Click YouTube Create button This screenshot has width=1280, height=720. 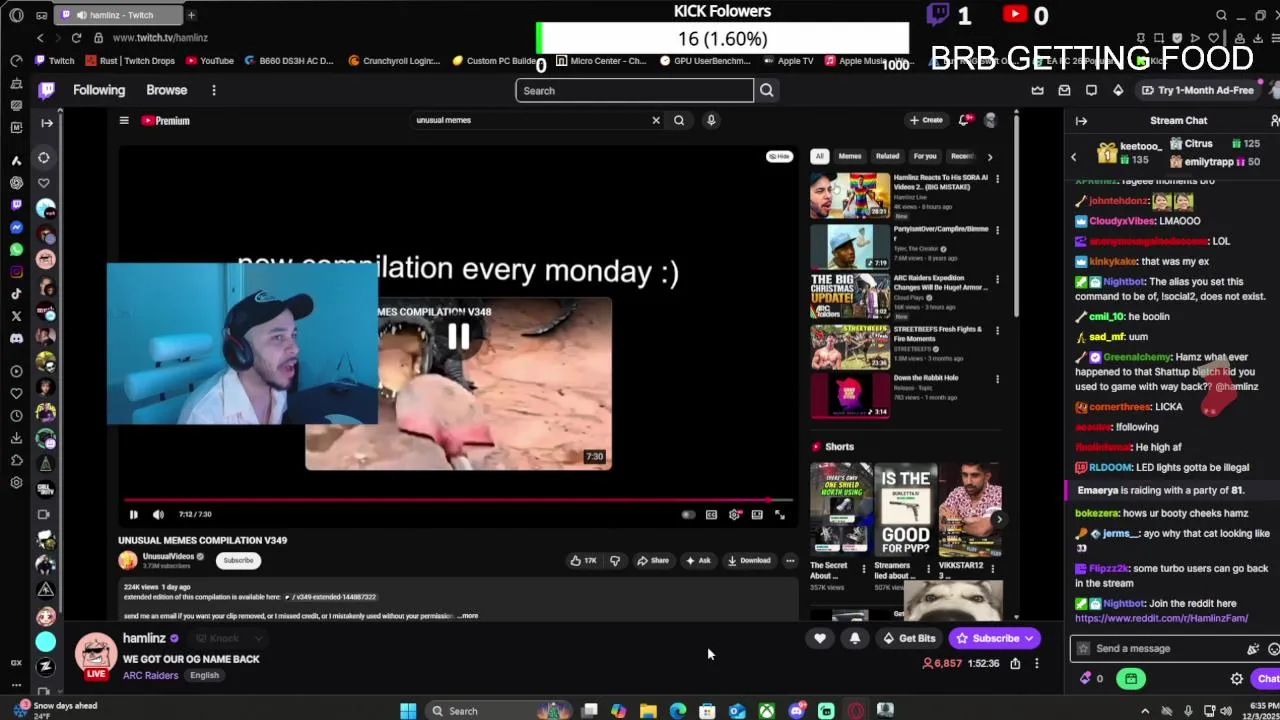[x=926, y=120]
